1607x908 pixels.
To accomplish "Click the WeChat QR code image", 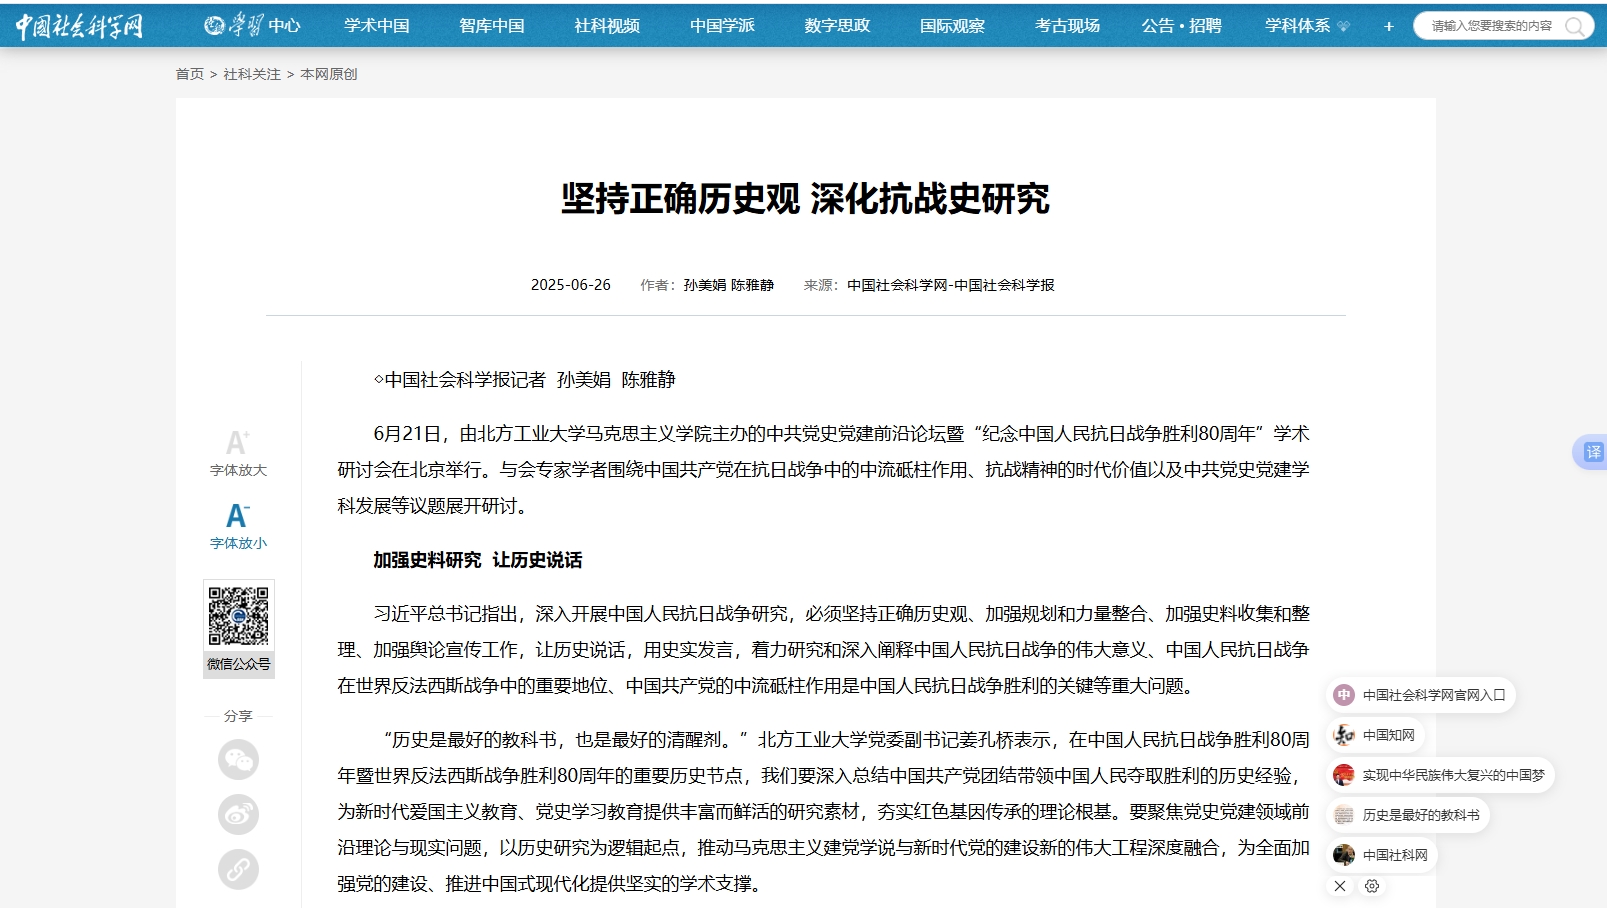I will 238,616.
